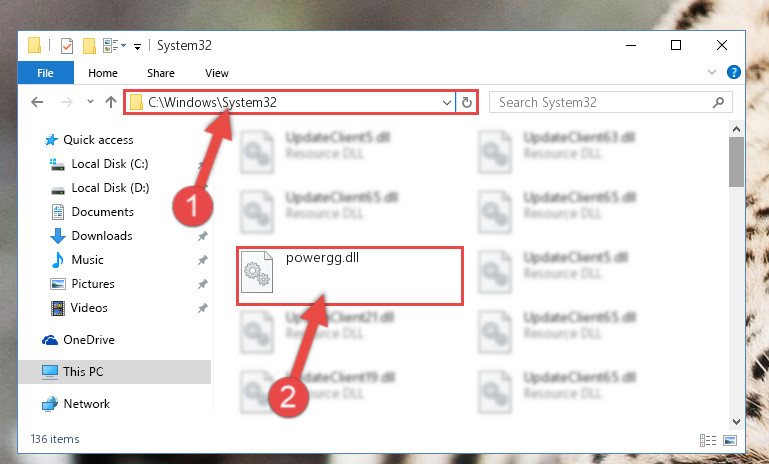Go up one folder level
Viewport: 769px width, 464px height.
111,102
